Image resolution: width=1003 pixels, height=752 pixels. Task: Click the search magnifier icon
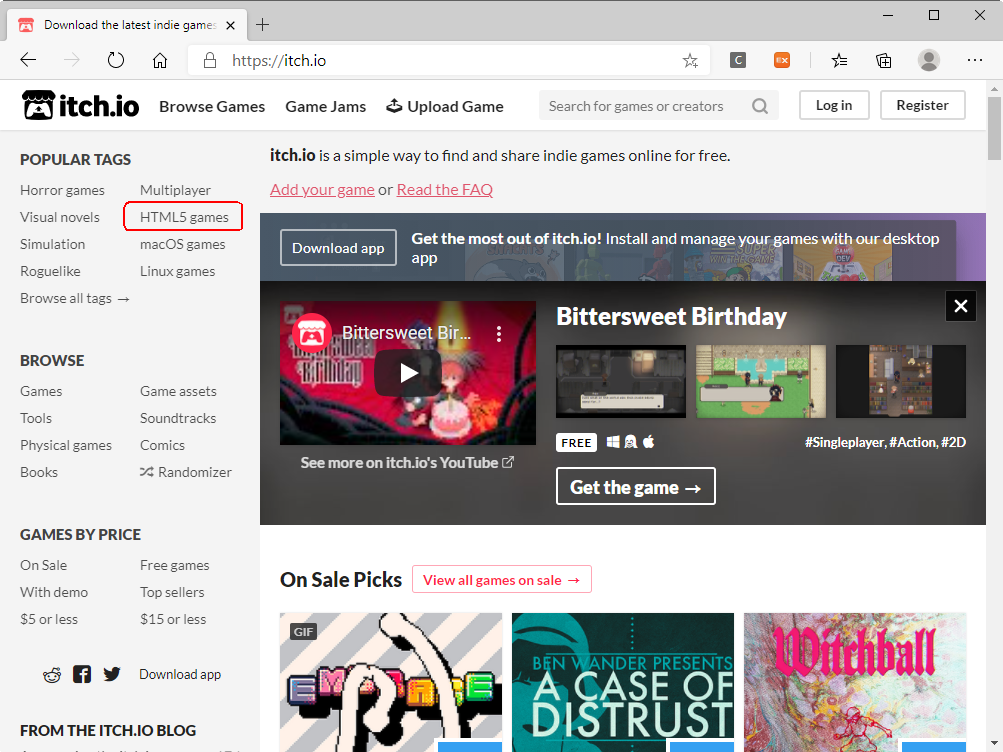pos(760,106)
